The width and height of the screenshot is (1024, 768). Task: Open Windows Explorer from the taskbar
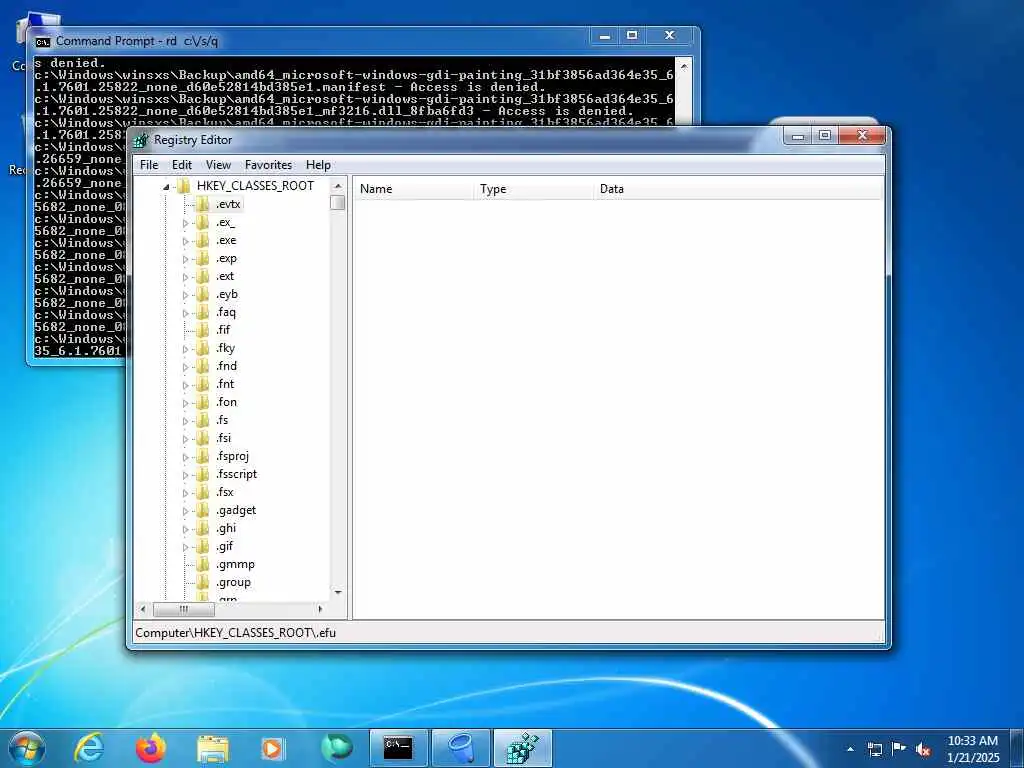click(213, 748)
